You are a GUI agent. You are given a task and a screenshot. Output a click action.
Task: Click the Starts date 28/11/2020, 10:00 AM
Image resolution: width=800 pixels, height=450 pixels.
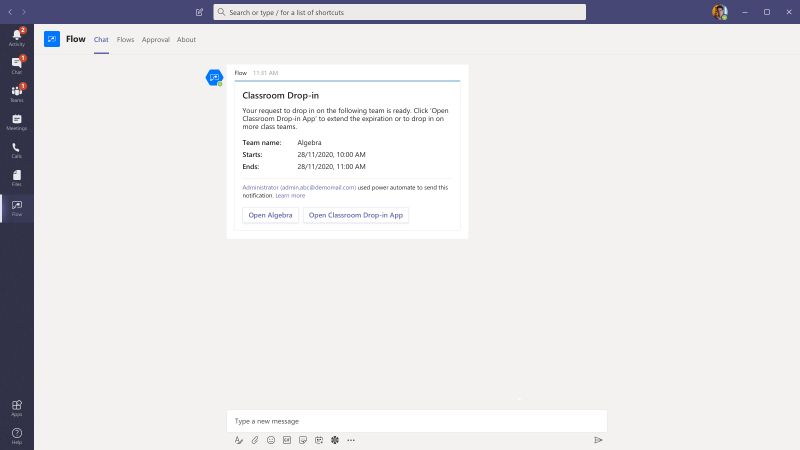click(331, 154)
